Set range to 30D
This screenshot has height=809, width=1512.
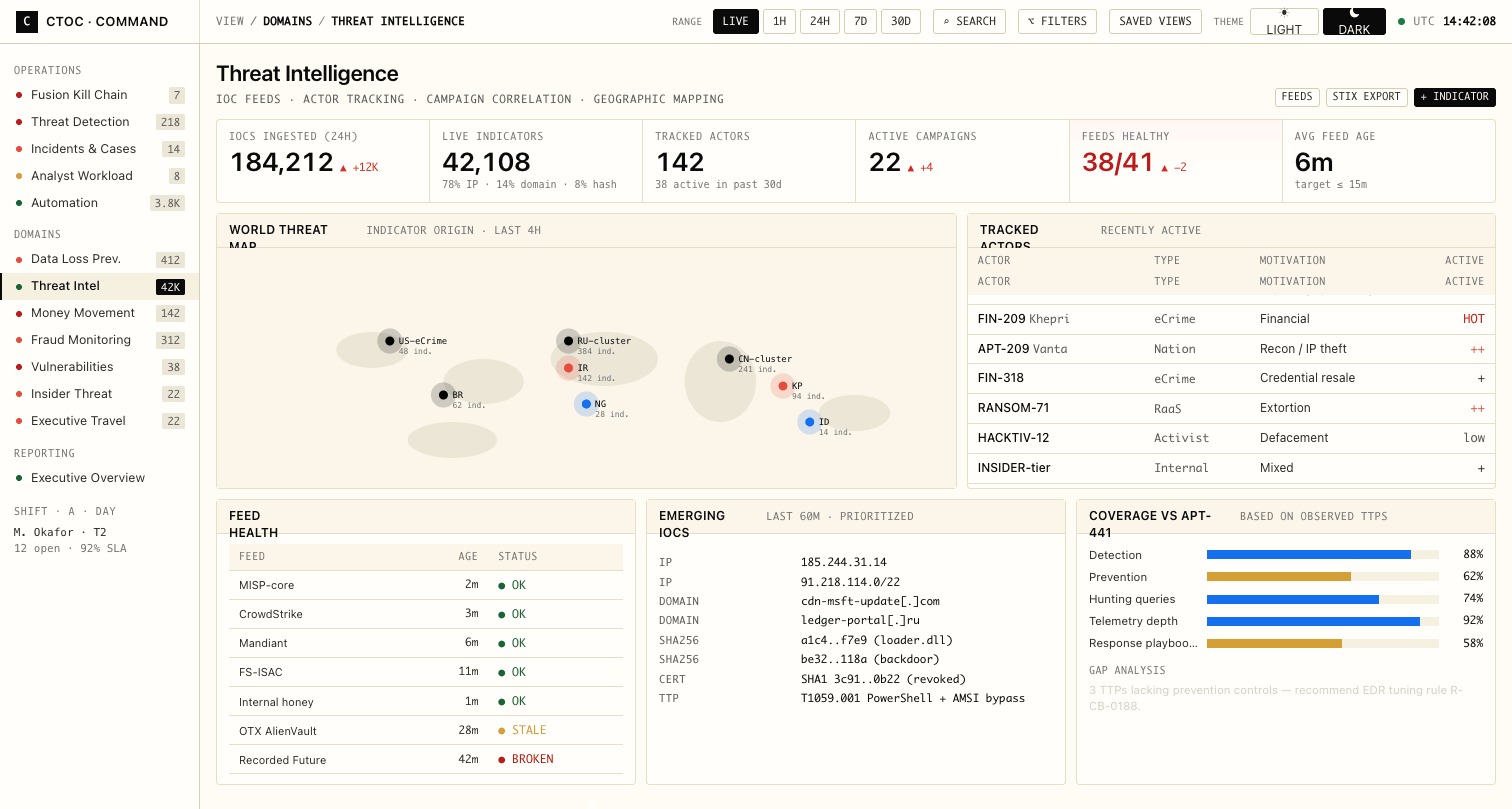(901, 21)
